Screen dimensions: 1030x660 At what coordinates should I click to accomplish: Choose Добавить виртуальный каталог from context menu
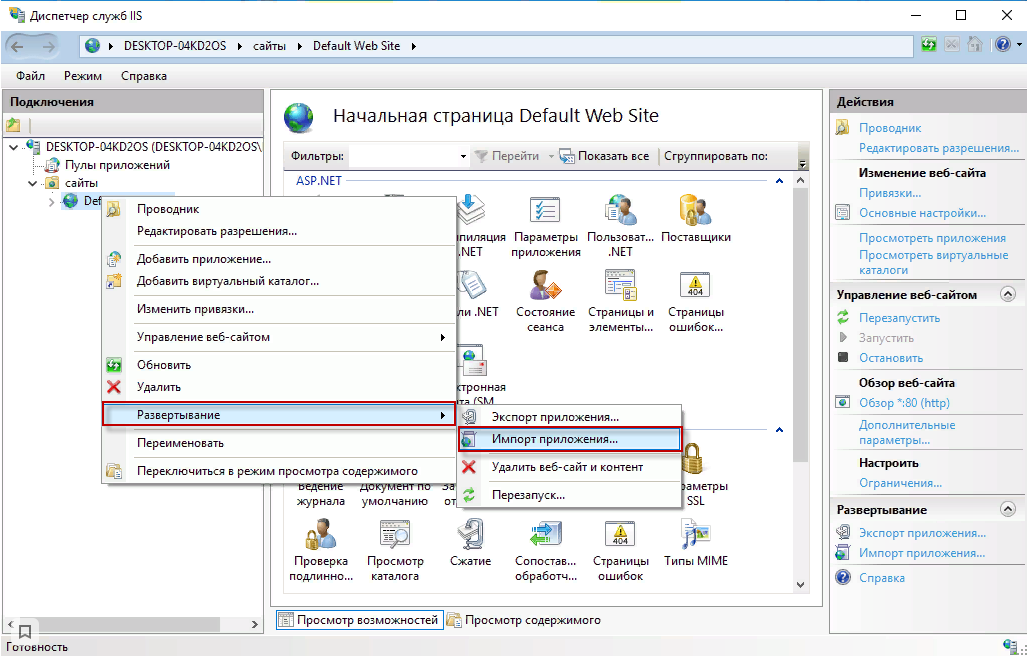click(x=227, y=281)
